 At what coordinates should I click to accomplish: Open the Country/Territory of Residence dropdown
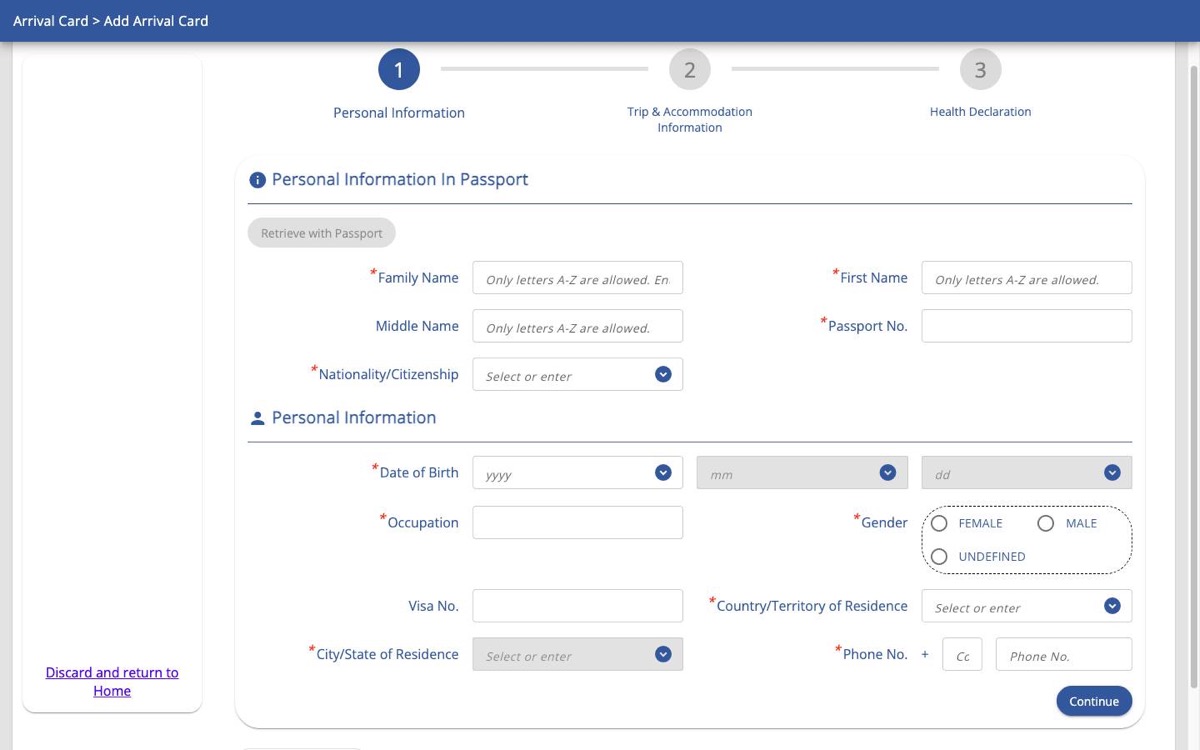pyautogui.click(x=1027, y=606)
